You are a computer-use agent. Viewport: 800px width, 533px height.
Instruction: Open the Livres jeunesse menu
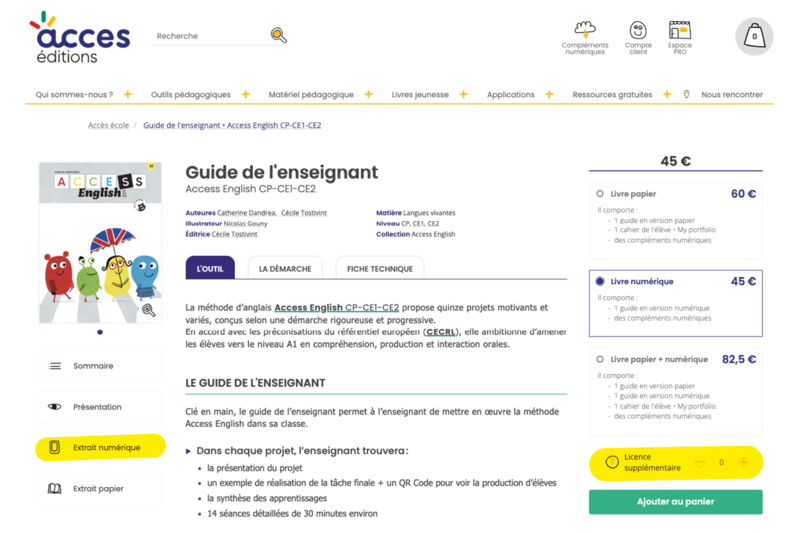click(x=420, y=94)
